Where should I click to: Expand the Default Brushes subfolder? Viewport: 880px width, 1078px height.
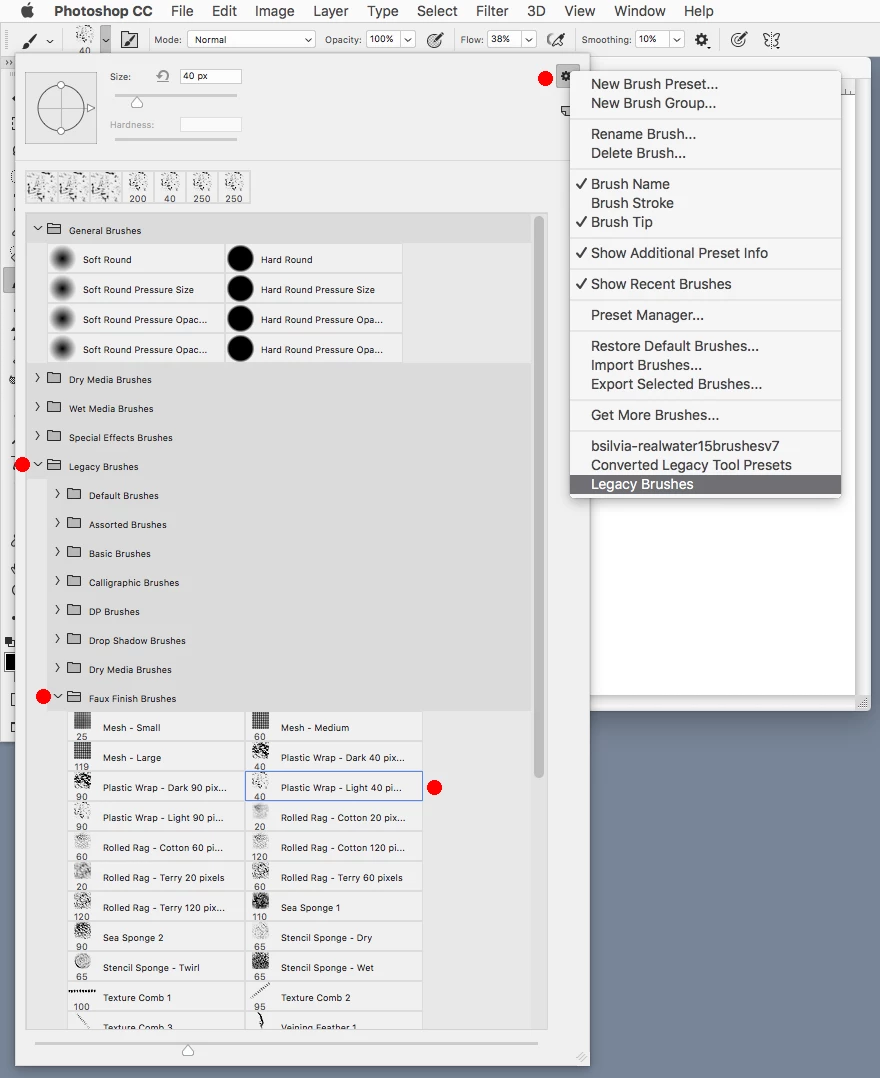[58, 494]
